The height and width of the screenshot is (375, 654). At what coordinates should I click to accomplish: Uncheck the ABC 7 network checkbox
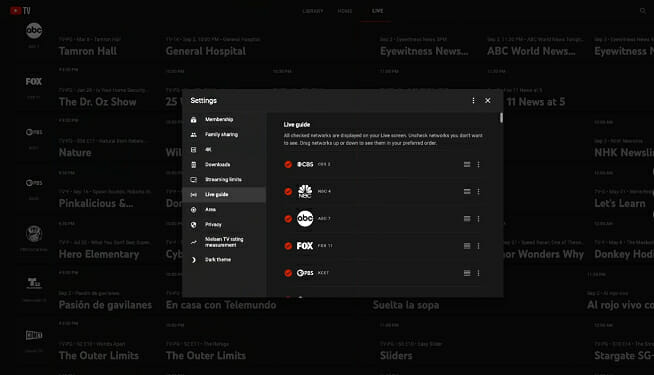click(x=288, y=219)
